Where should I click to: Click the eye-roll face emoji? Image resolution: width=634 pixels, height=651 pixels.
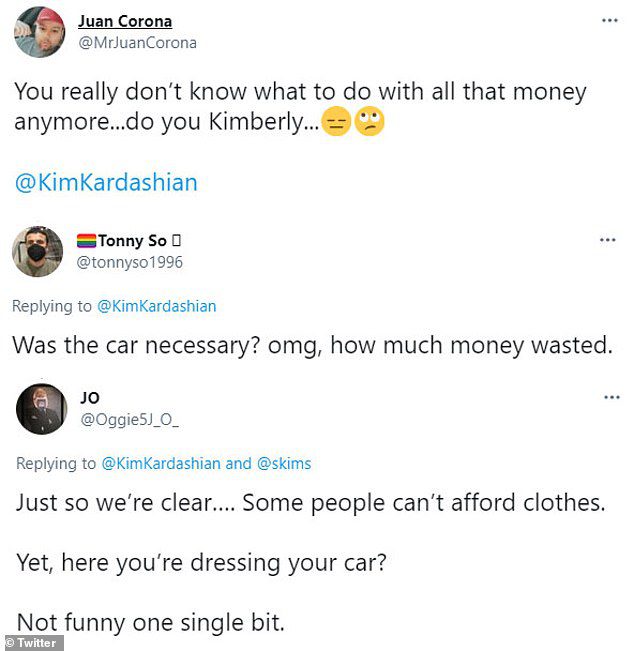click(x=370, y=122)
